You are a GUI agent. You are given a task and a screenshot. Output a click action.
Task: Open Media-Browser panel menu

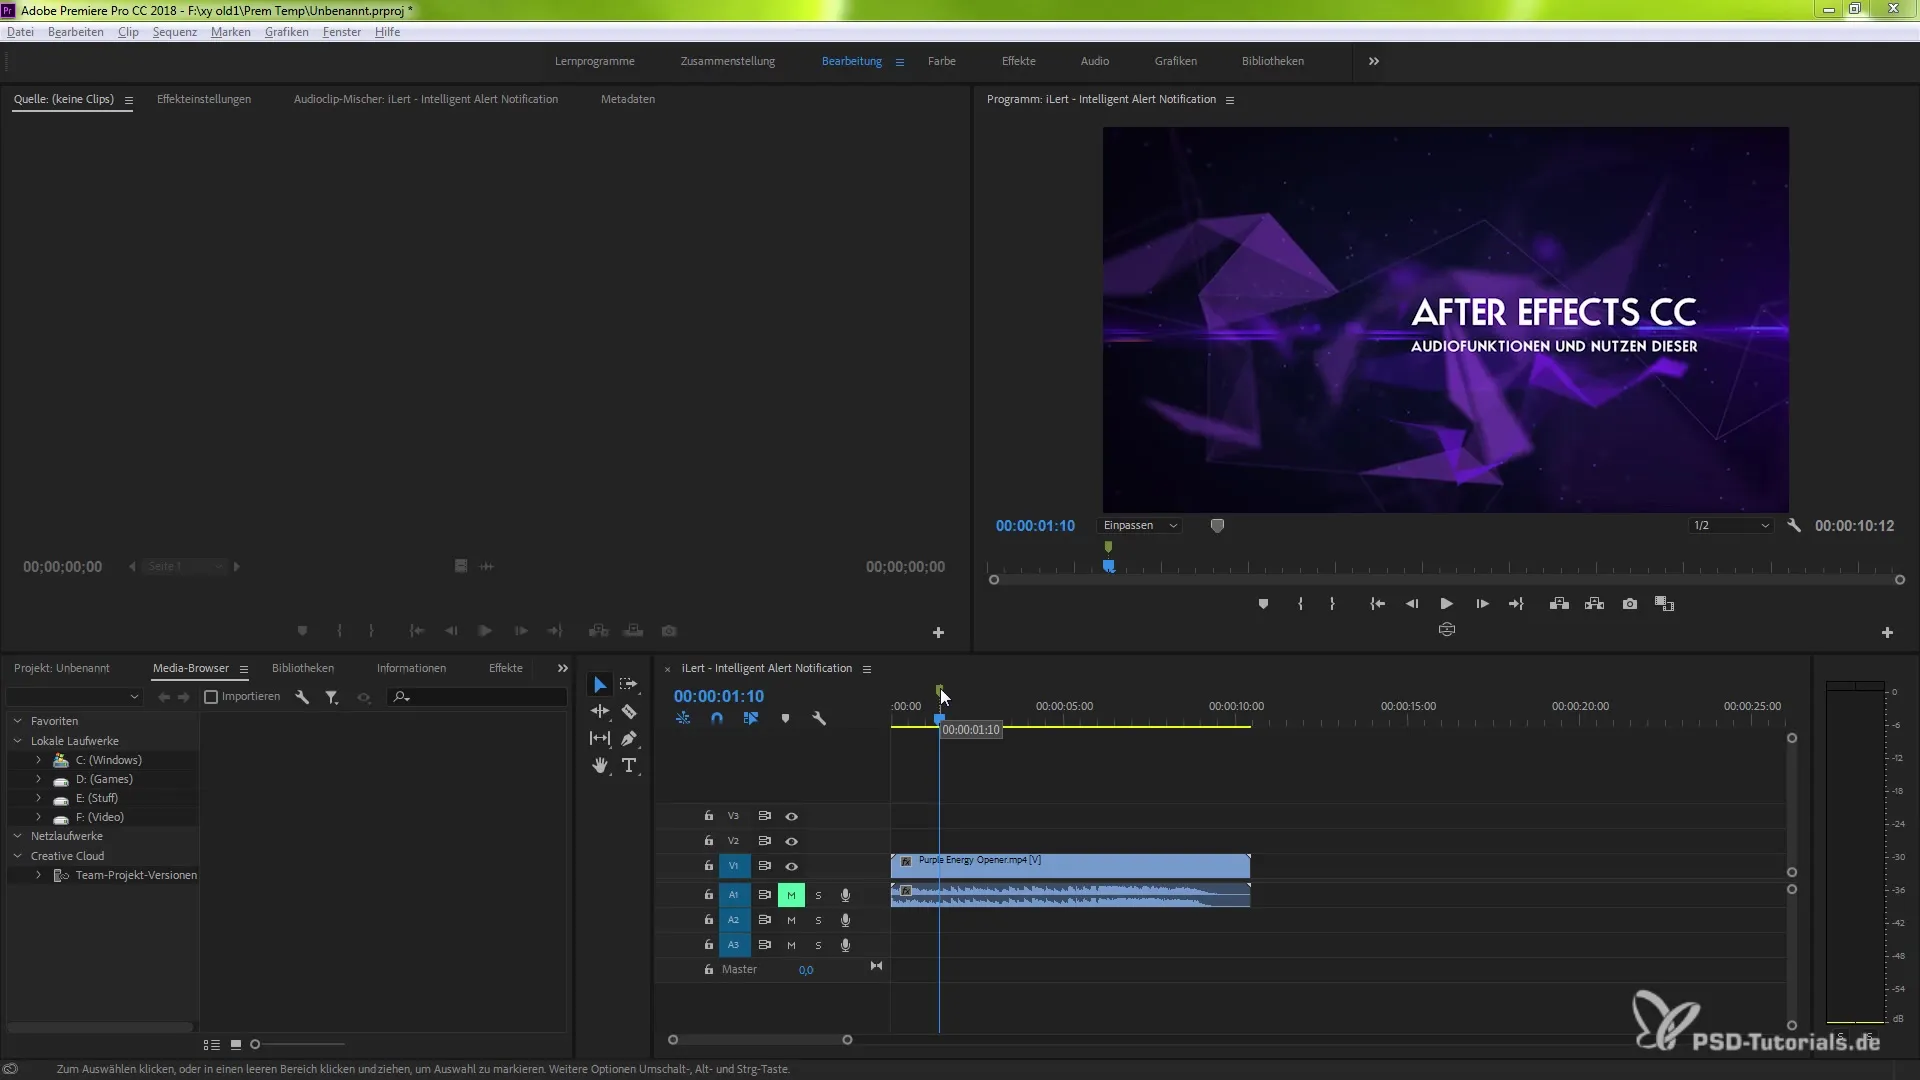tap(243, 669)
